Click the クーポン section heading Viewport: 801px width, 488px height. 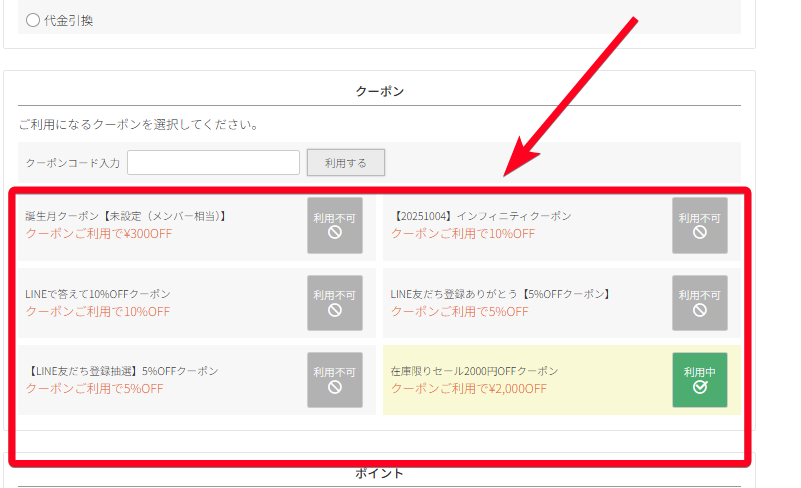click(x=379, y=91)
